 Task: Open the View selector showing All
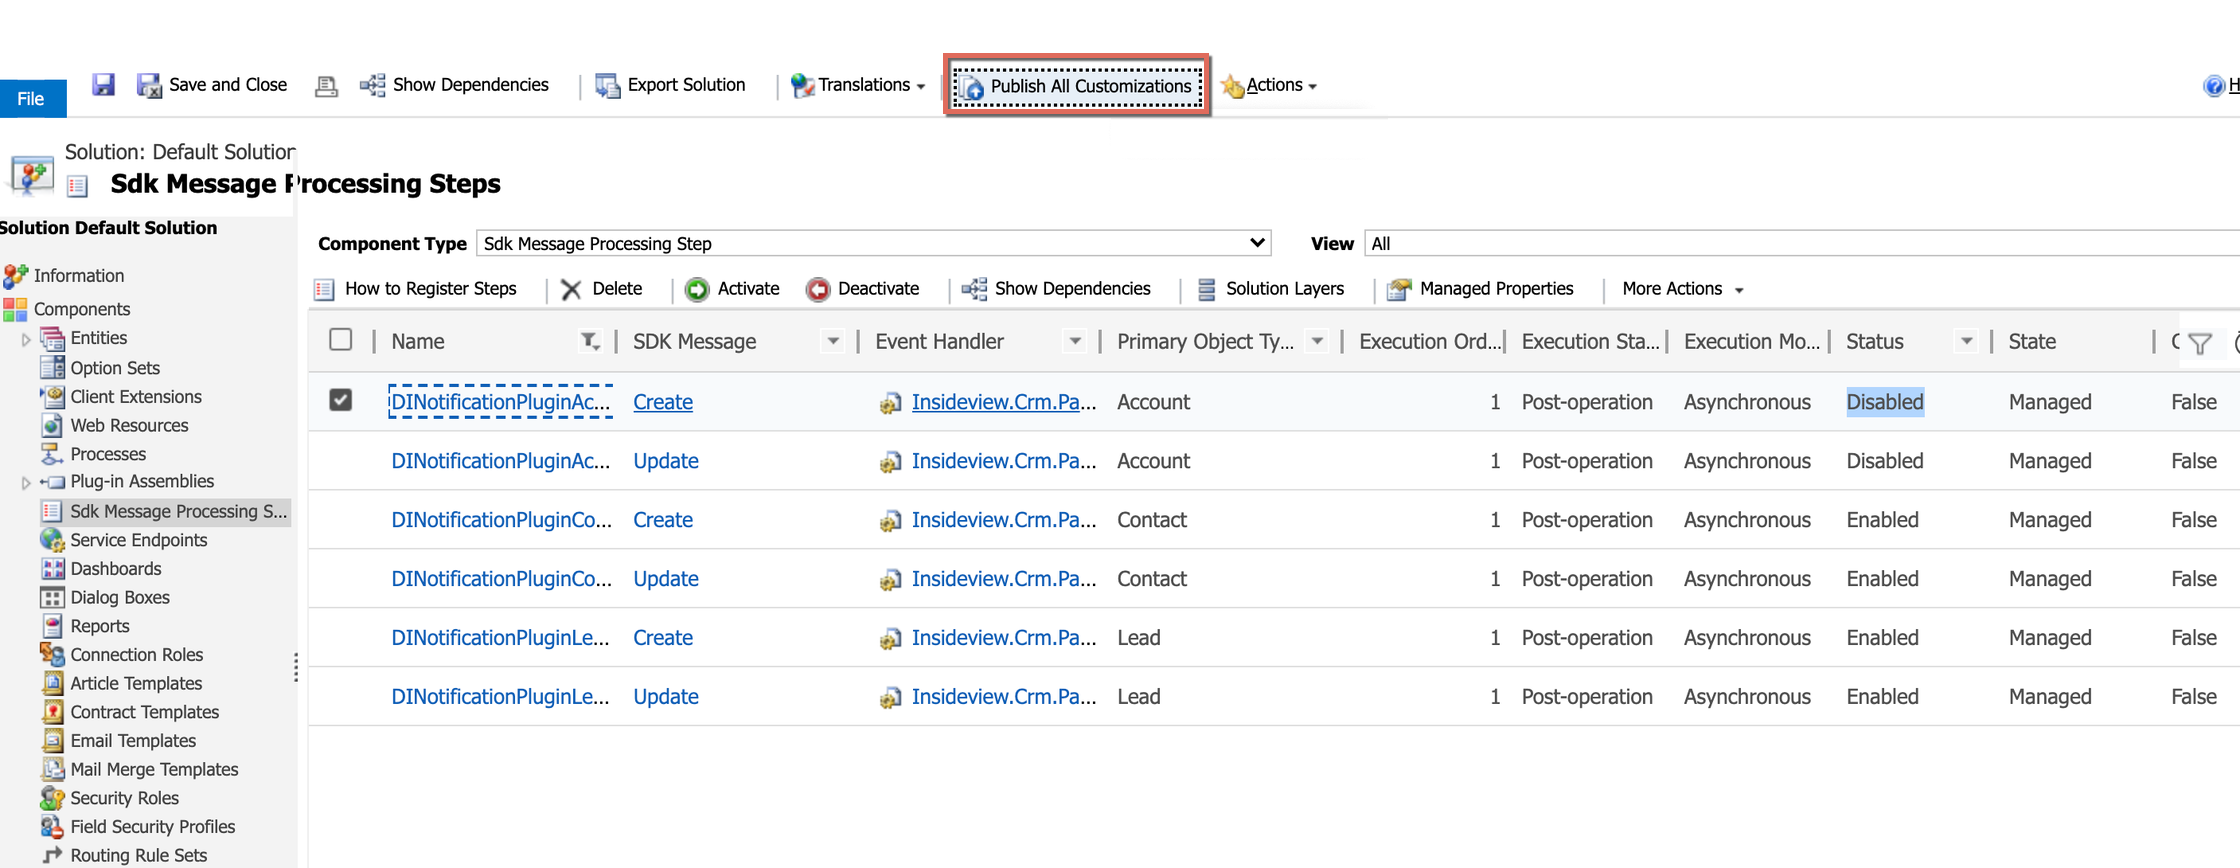click(1801, 243)
